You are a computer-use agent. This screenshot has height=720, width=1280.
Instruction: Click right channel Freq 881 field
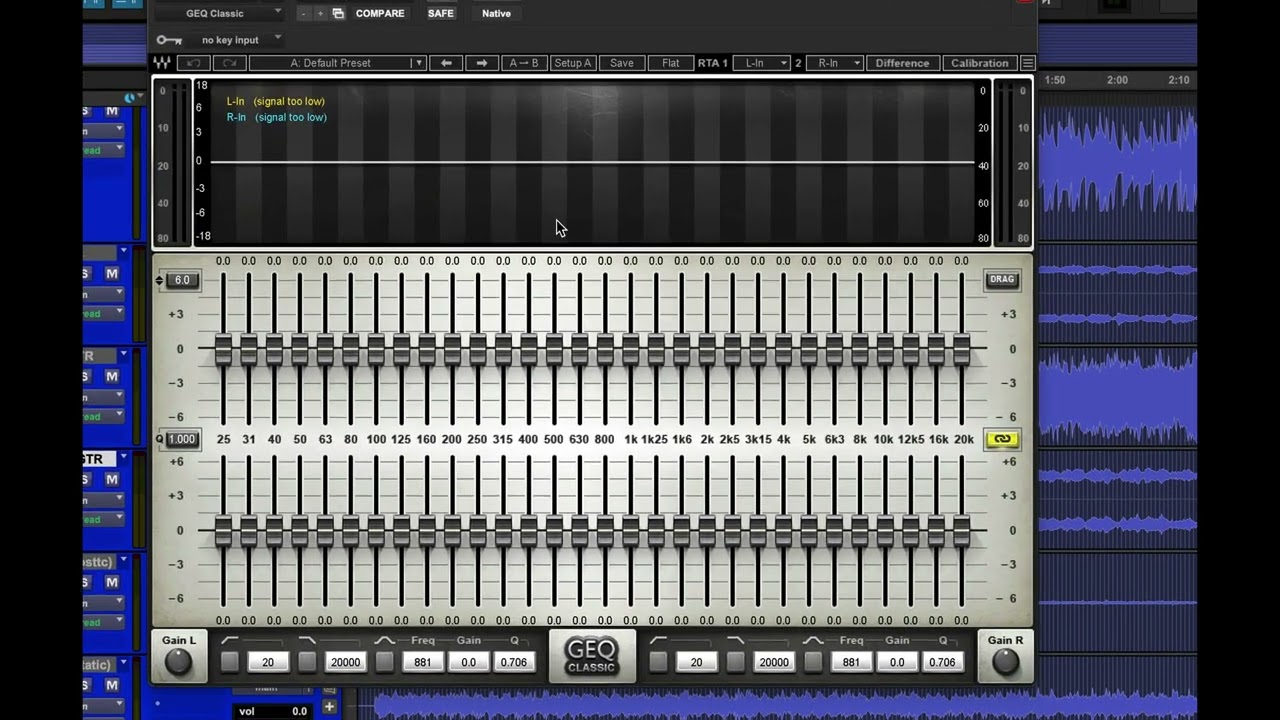(x=851, y=662)
